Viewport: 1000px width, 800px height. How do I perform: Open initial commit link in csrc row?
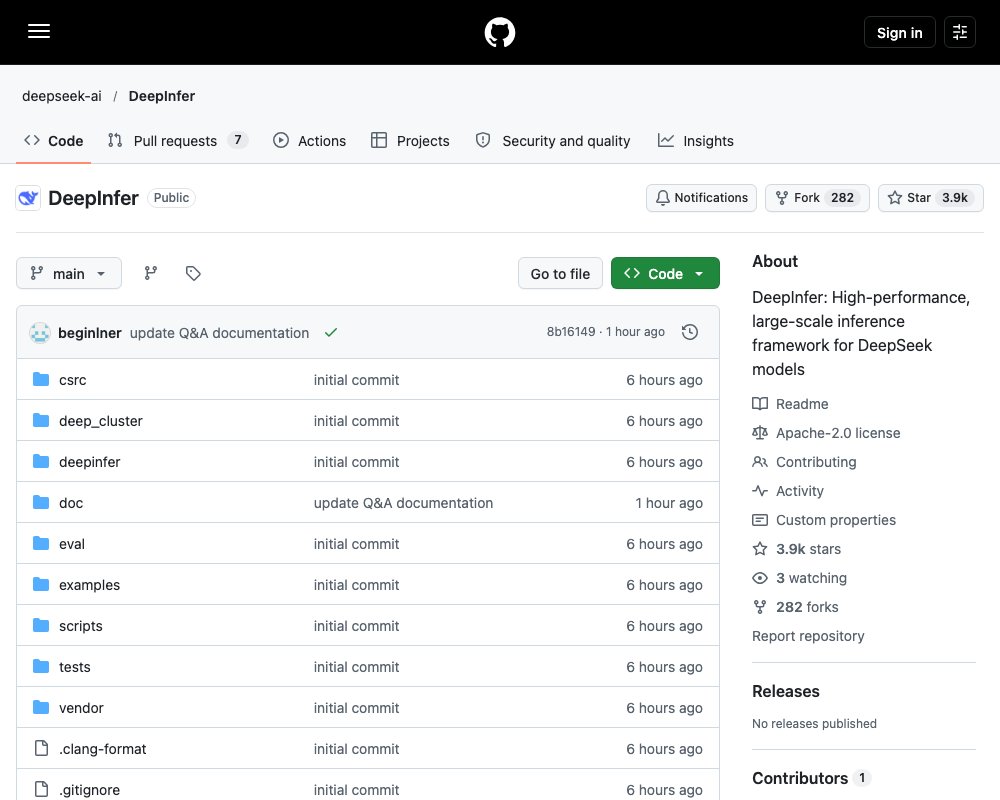[356, 380]
